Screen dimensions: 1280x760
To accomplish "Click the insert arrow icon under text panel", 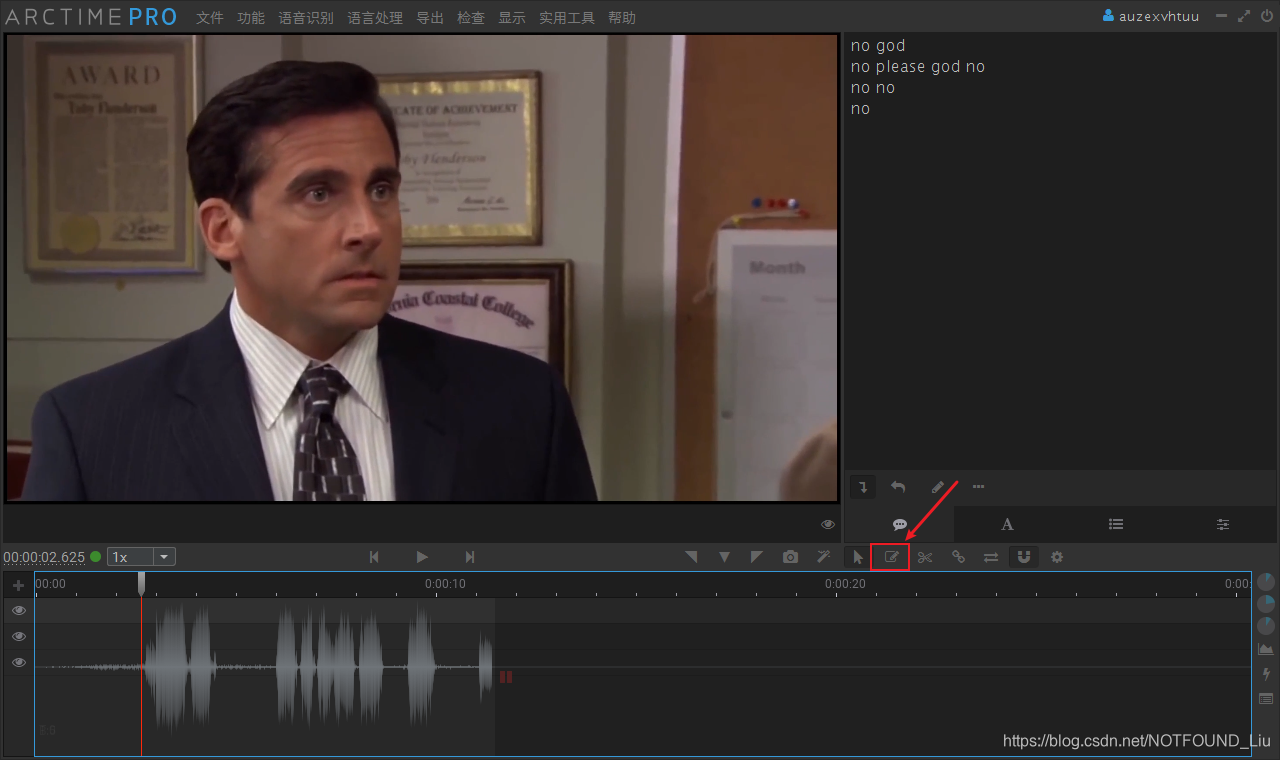I will click(863, 487).
